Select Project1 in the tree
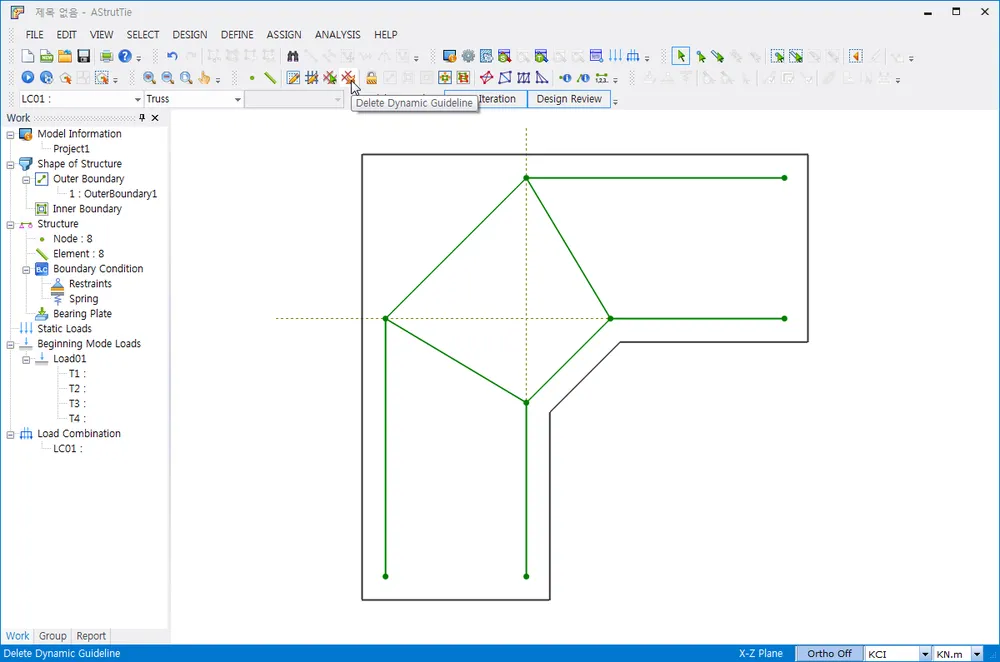The image size is (1000, 662). [x=71, y=149]
